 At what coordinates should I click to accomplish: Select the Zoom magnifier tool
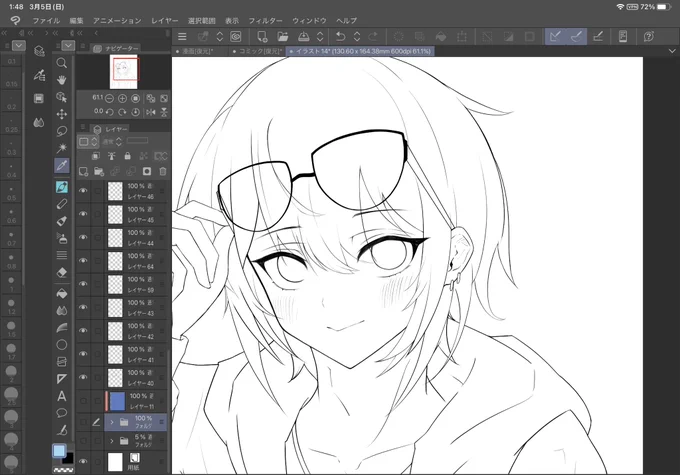[x=62, y=63]
